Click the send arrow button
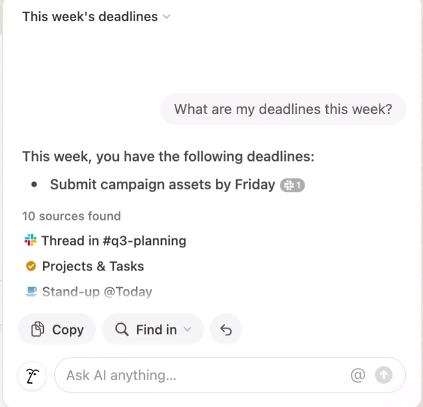 [x=384, y=375]
